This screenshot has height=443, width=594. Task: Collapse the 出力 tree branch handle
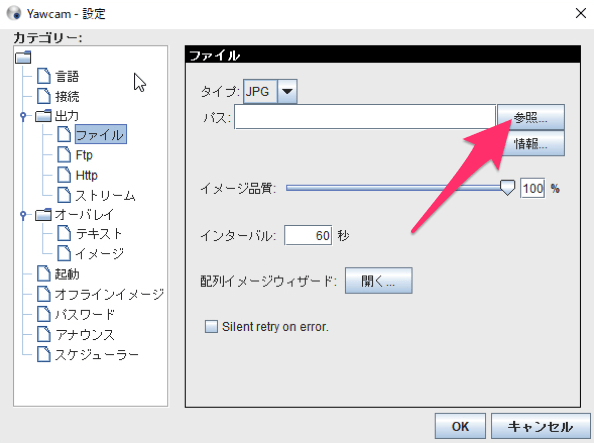click(23, 116)
